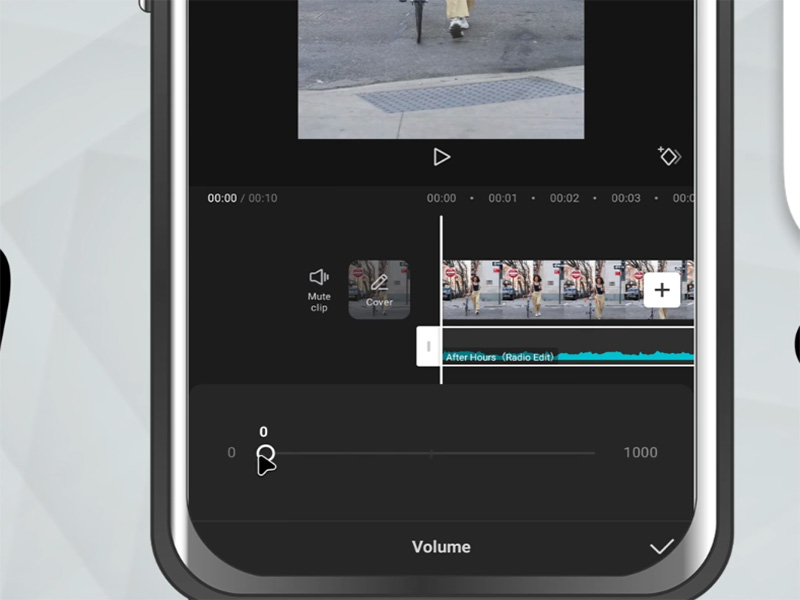Tap the 00:10 duration display
The height and width of the screenshot is (600, 800).
[259, 198]
